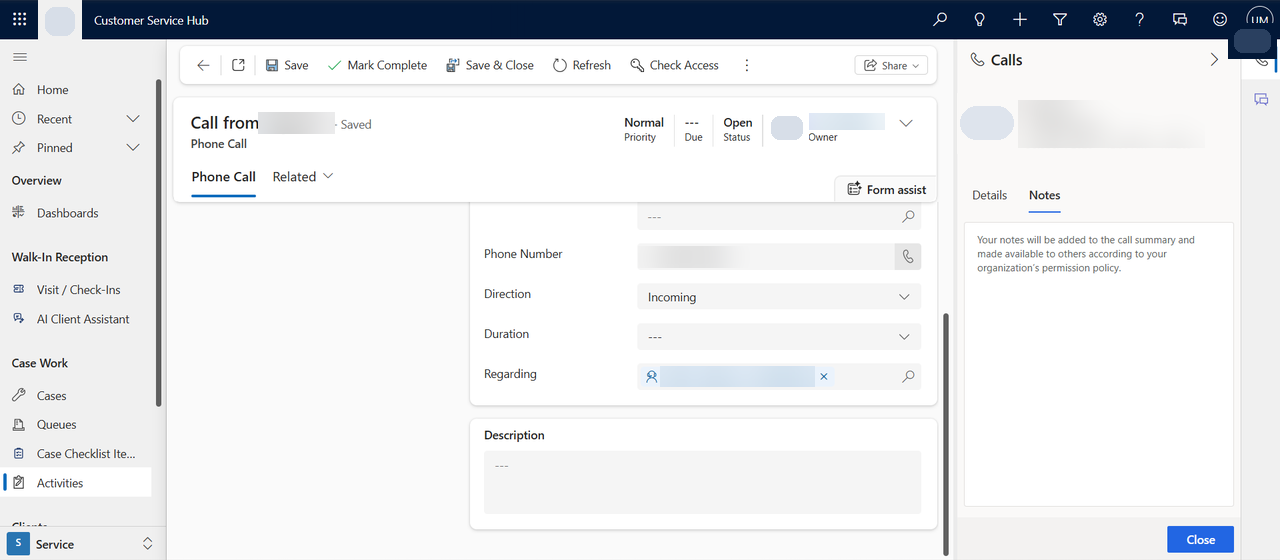Open the chat icon on right side rail
The height and width of the screenshot is (560, 1280).
tap(1261, 99)
